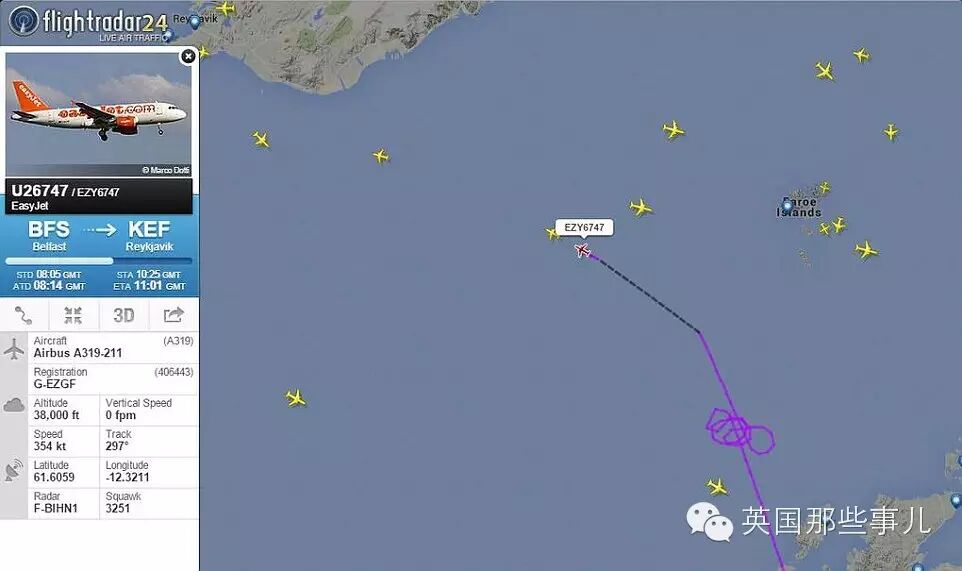Click the radar dish icon beside Latitude
Image resolution: width=962 pixels, height=571 pixels.
pos(13,470)
